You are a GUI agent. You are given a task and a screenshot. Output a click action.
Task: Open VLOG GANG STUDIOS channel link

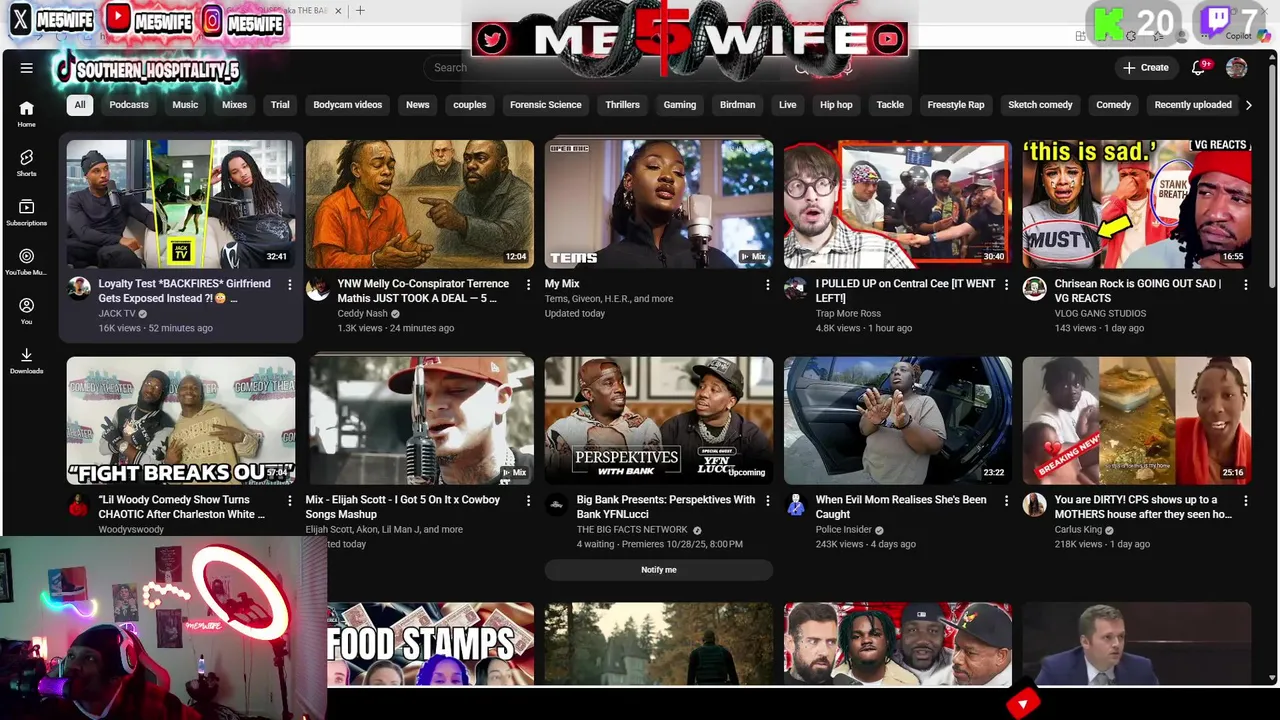(1100, 314)
